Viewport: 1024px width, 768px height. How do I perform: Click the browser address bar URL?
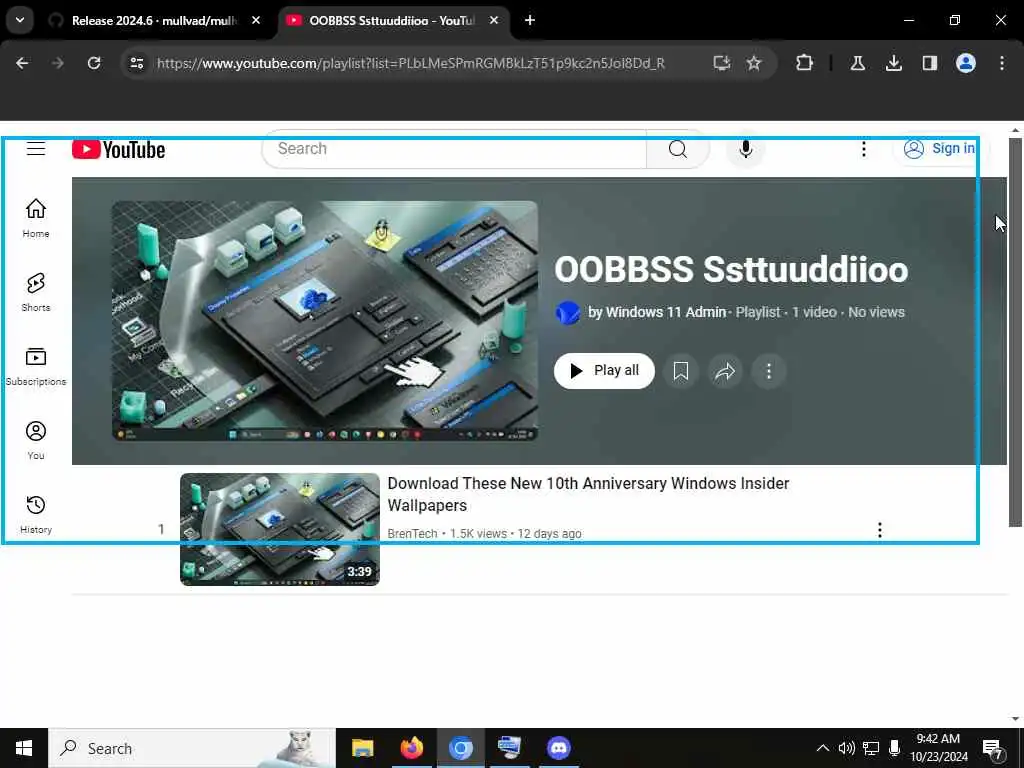(x=411, y=63)
